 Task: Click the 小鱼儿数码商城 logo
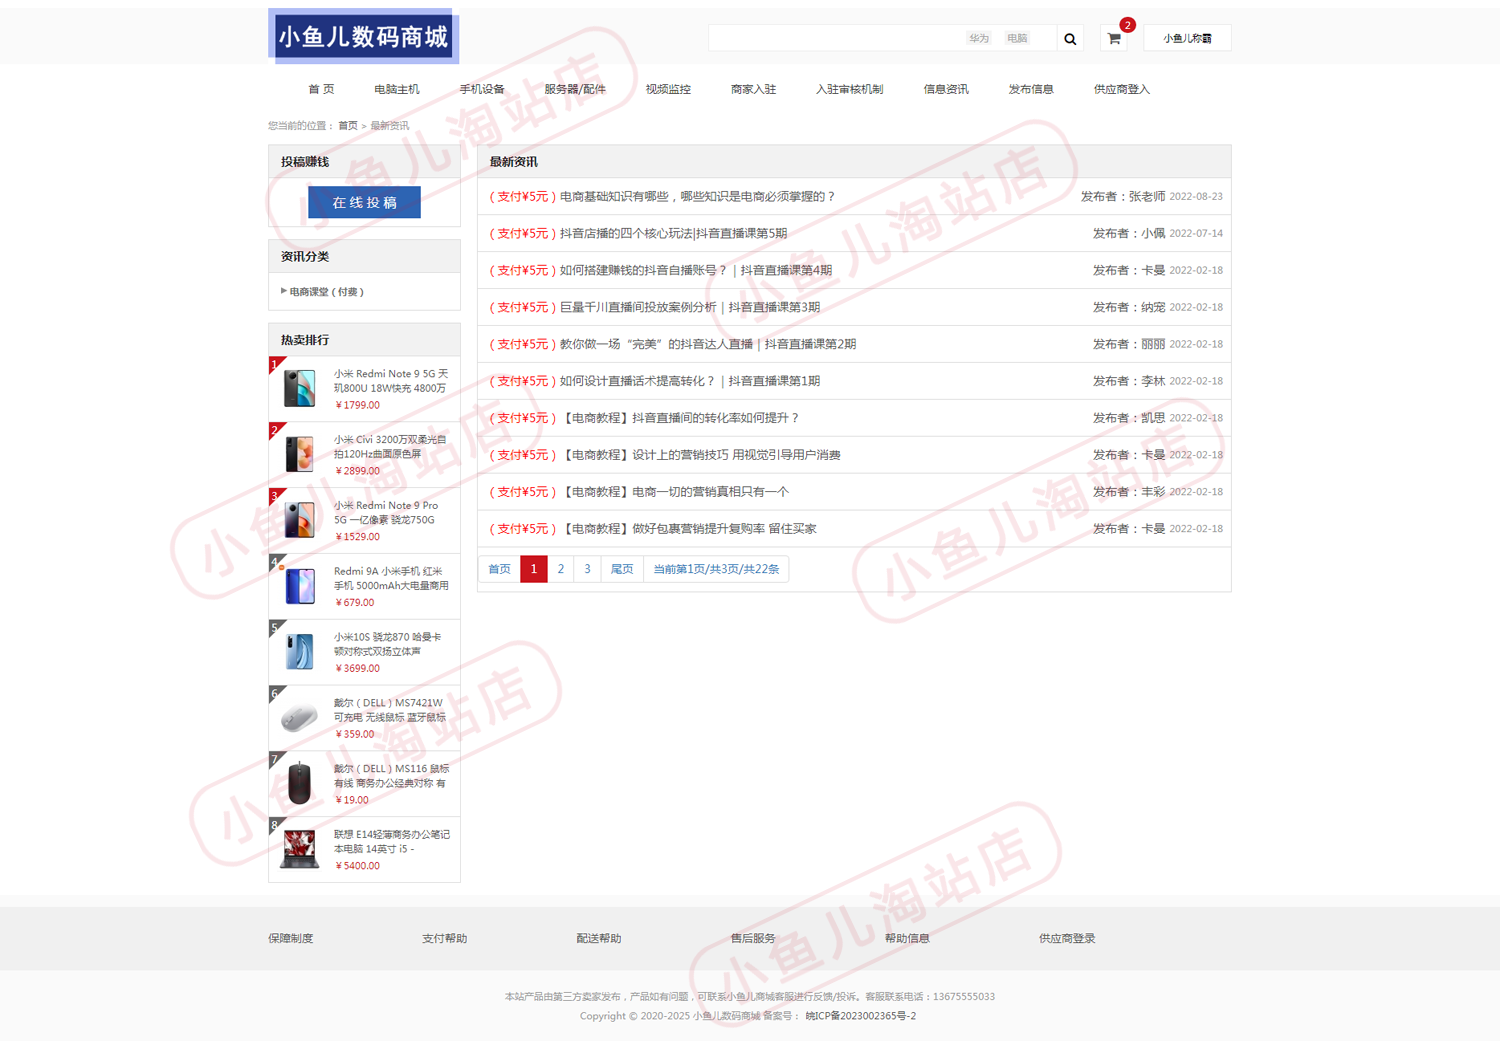tap(363, 37)
